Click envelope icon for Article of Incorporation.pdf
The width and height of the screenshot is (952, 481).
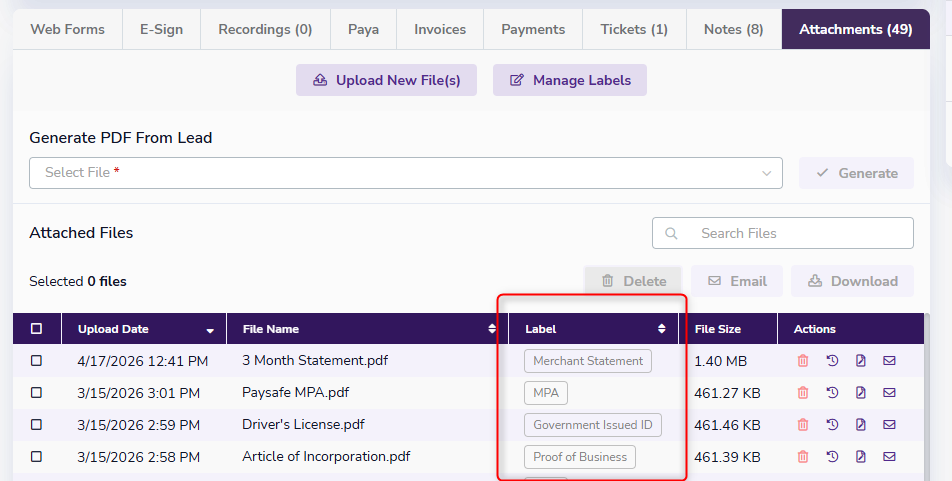[x=889, y=457]
